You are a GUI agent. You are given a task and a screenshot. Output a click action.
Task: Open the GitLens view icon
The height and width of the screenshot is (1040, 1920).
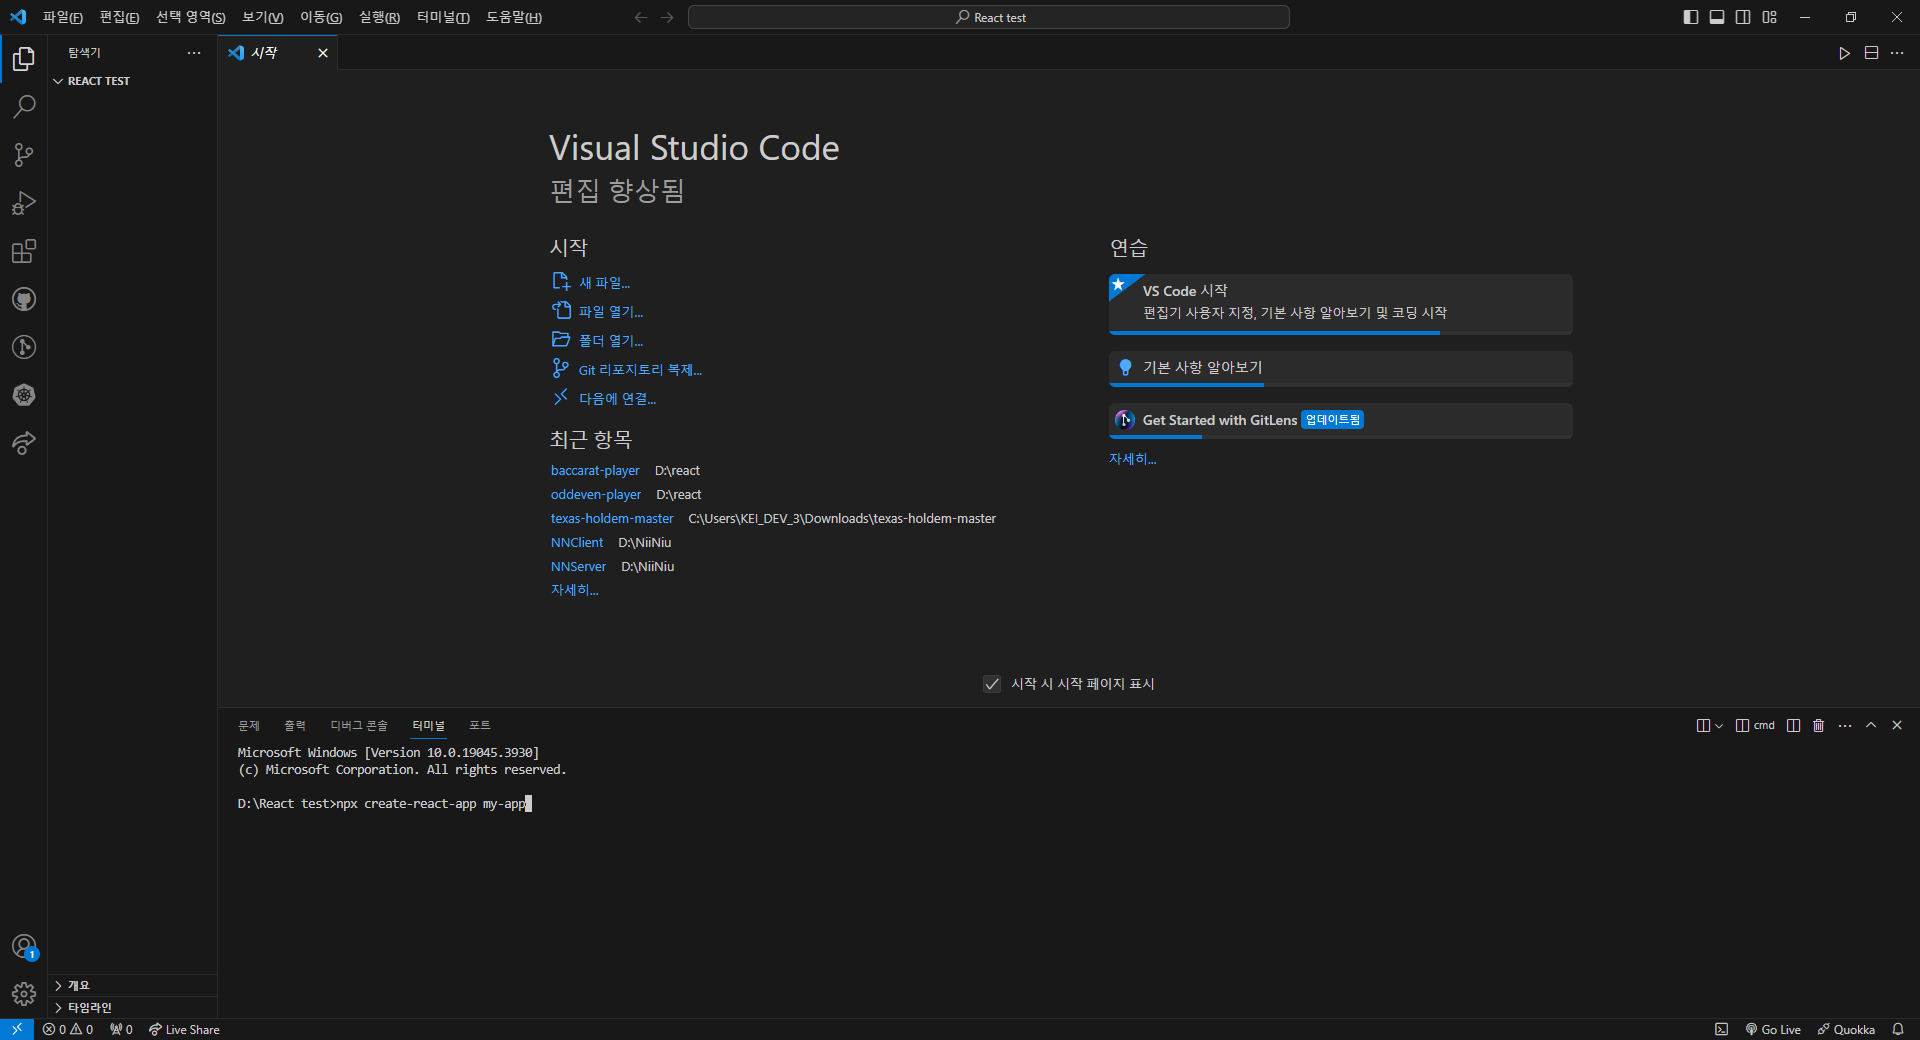pos(24,347)
